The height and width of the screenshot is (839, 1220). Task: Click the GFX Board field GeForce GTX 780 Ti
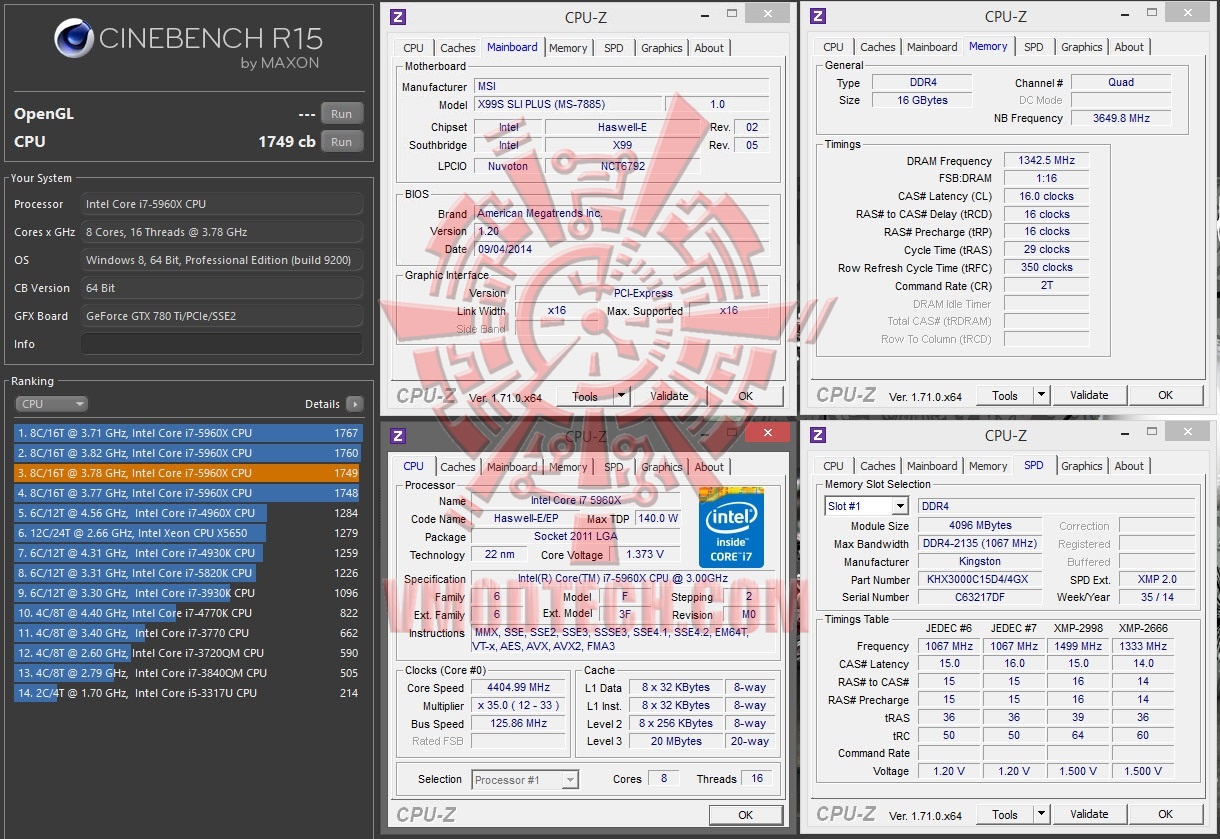(x=222, y=316)
